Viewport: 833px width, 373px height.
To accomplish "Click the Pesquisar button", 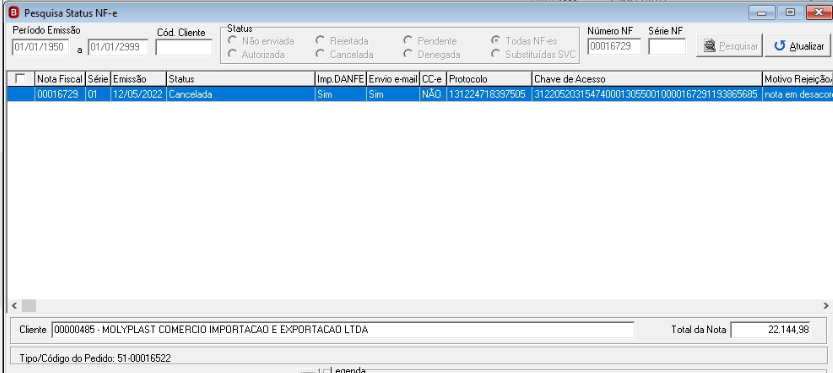I will coord(729,46).
